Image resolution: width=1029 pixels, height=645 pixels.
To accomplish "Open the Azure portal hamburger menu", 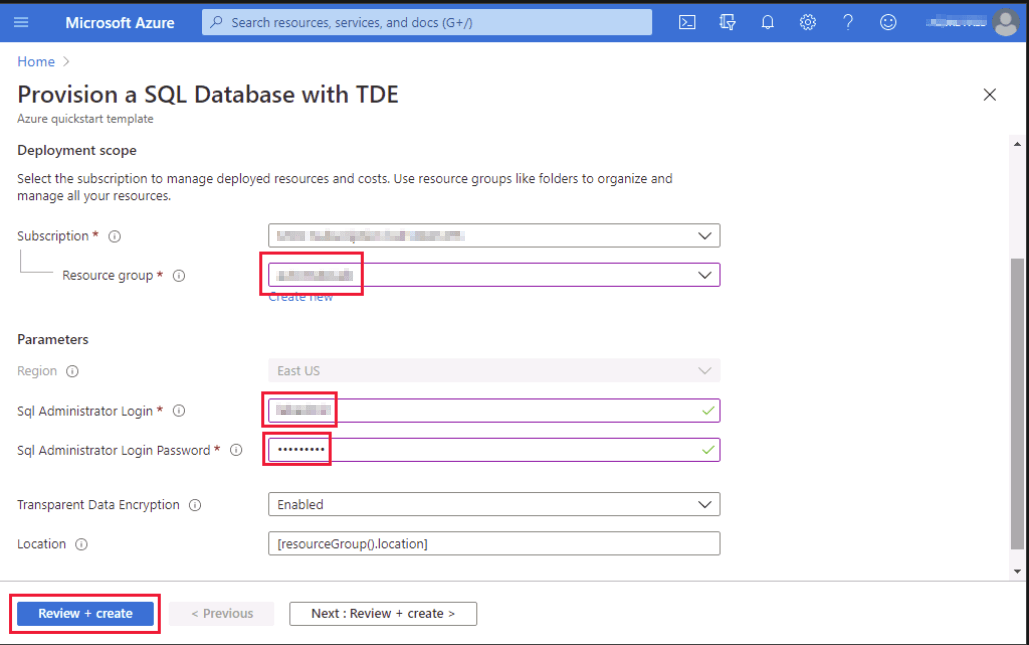I will (22, 22).
